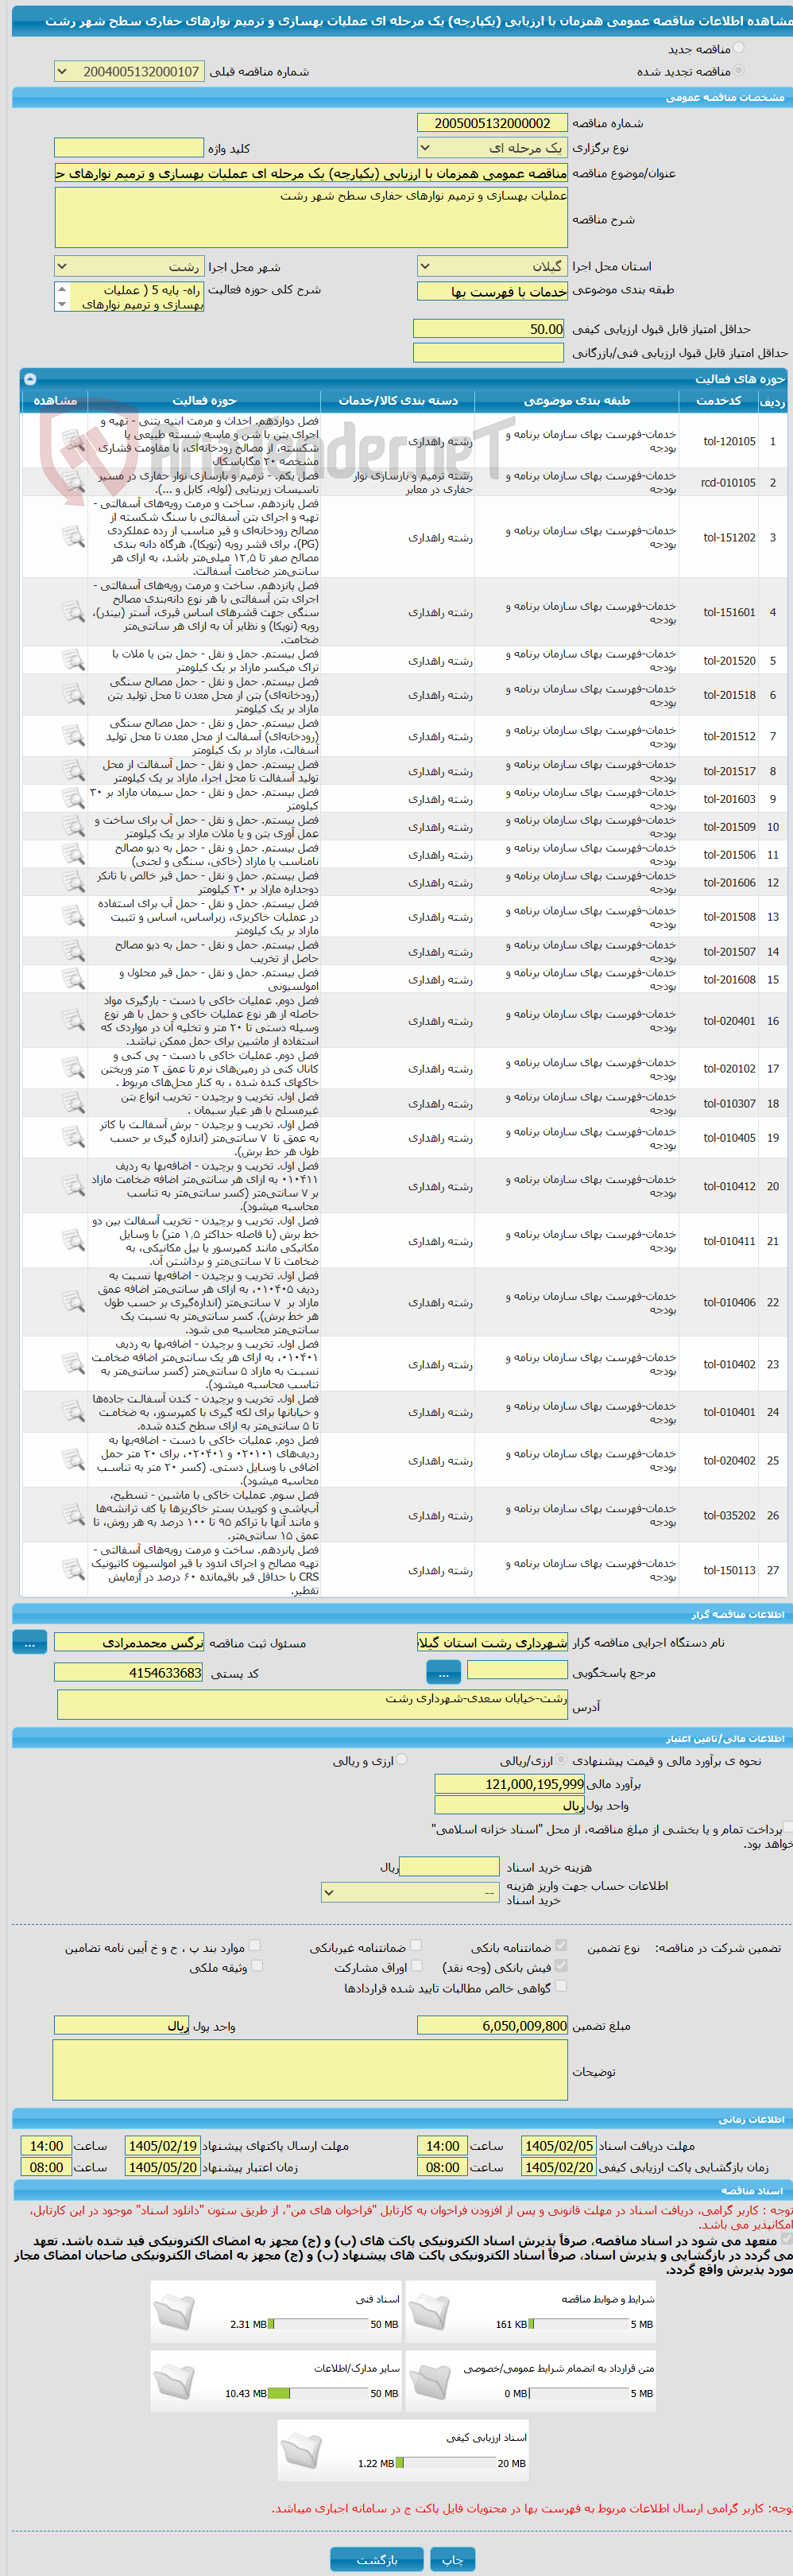This screenshot has width=793, height=2576.
Task: Open view icon for row tol-035202
Action: click(x=72, y=1515)
